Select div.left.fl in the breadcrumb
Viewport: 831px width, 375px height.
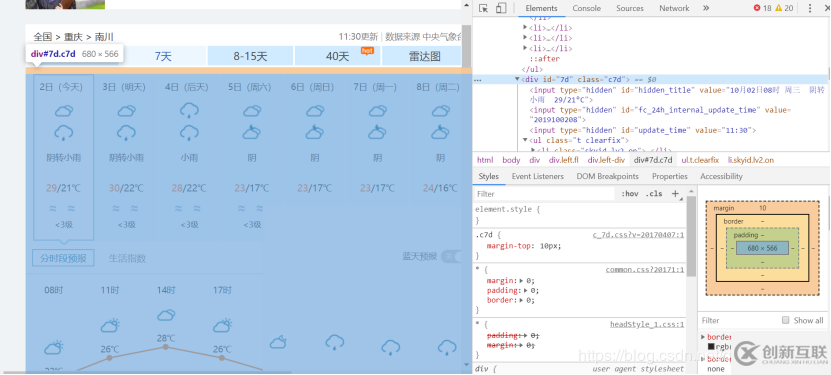click(564, 160)
